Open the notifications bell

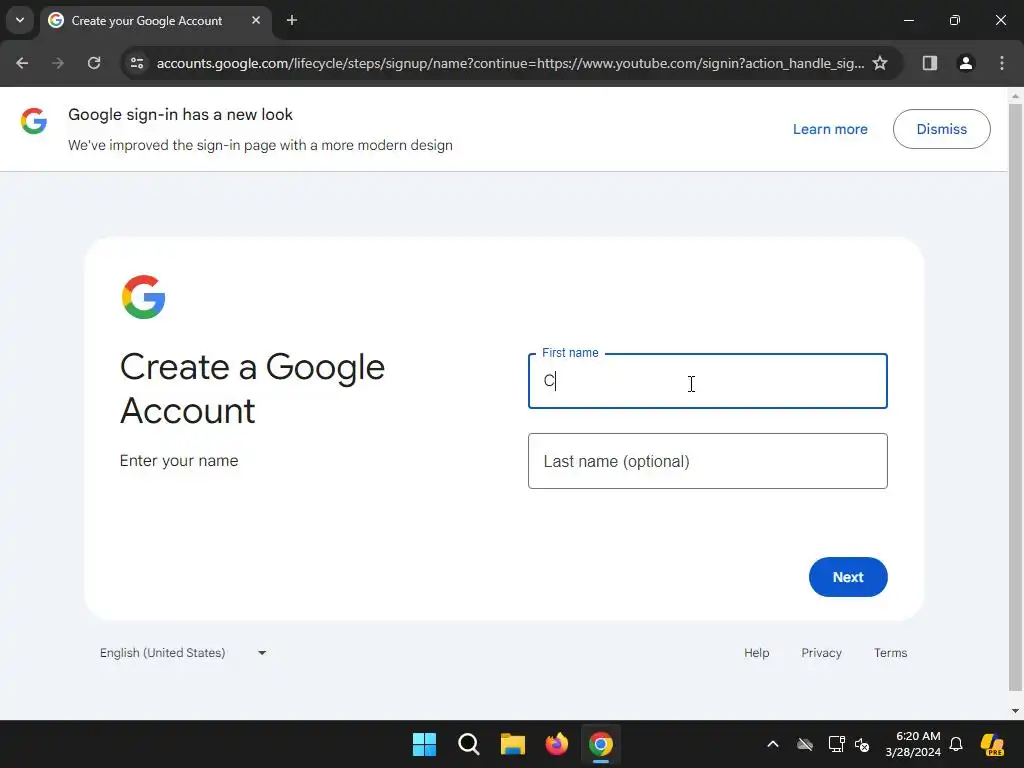point(956,744)
